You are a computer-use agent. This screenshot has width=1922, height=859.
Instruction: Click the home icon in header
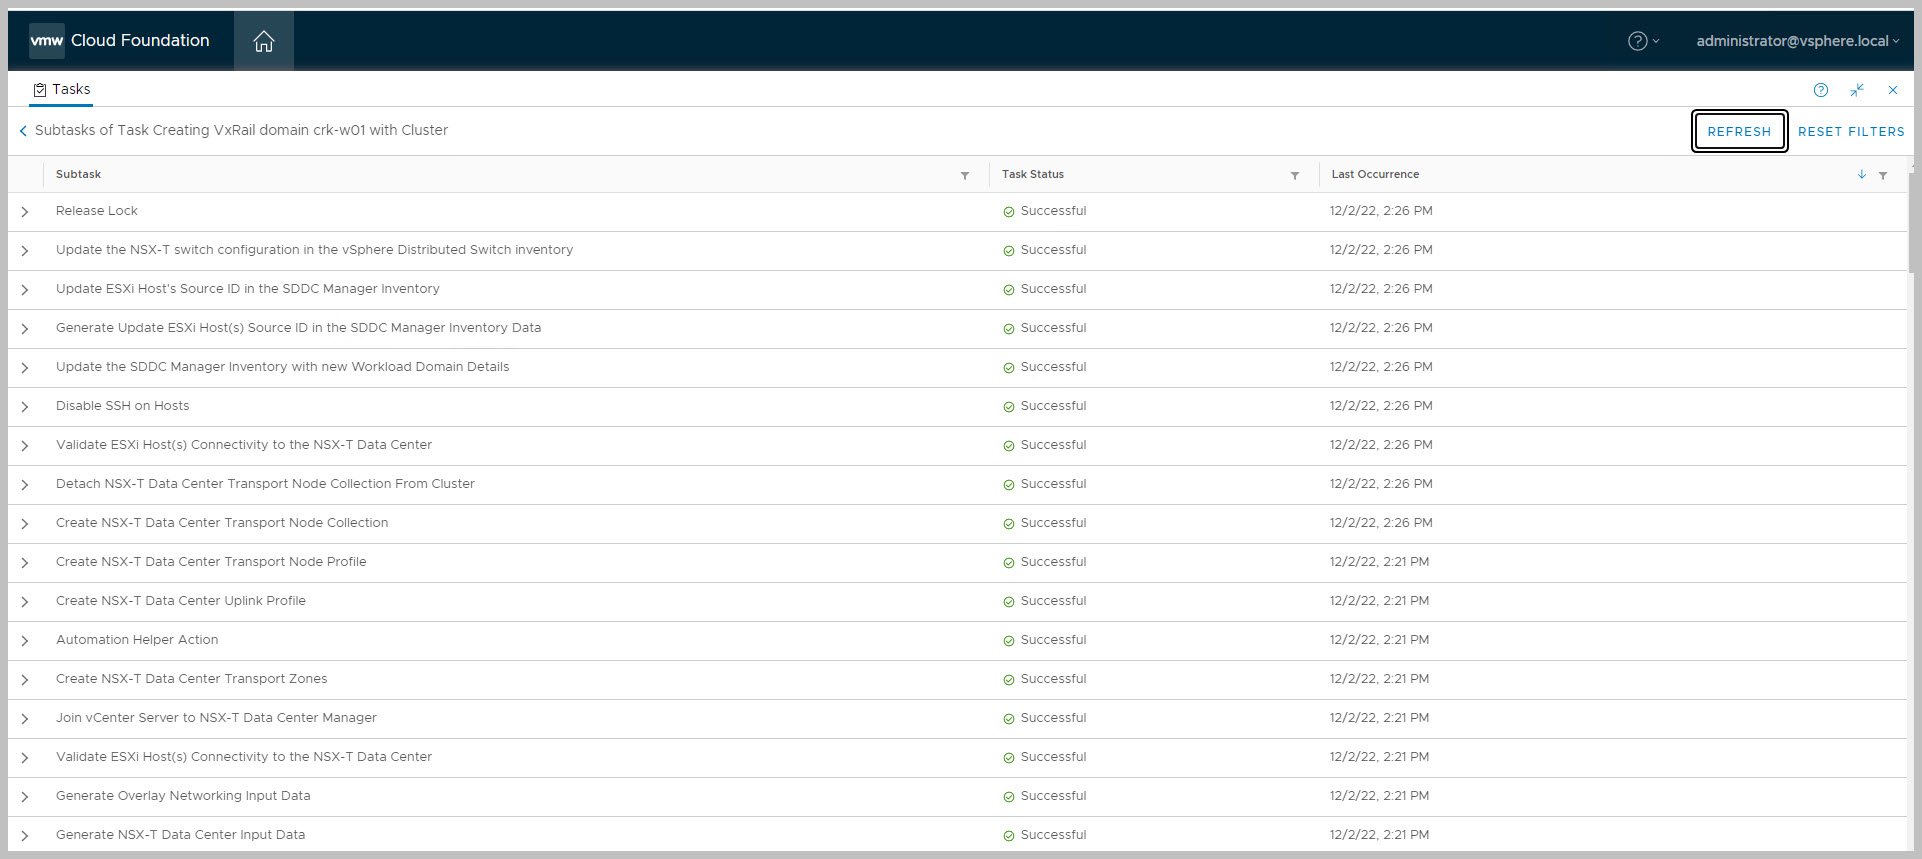263,41
